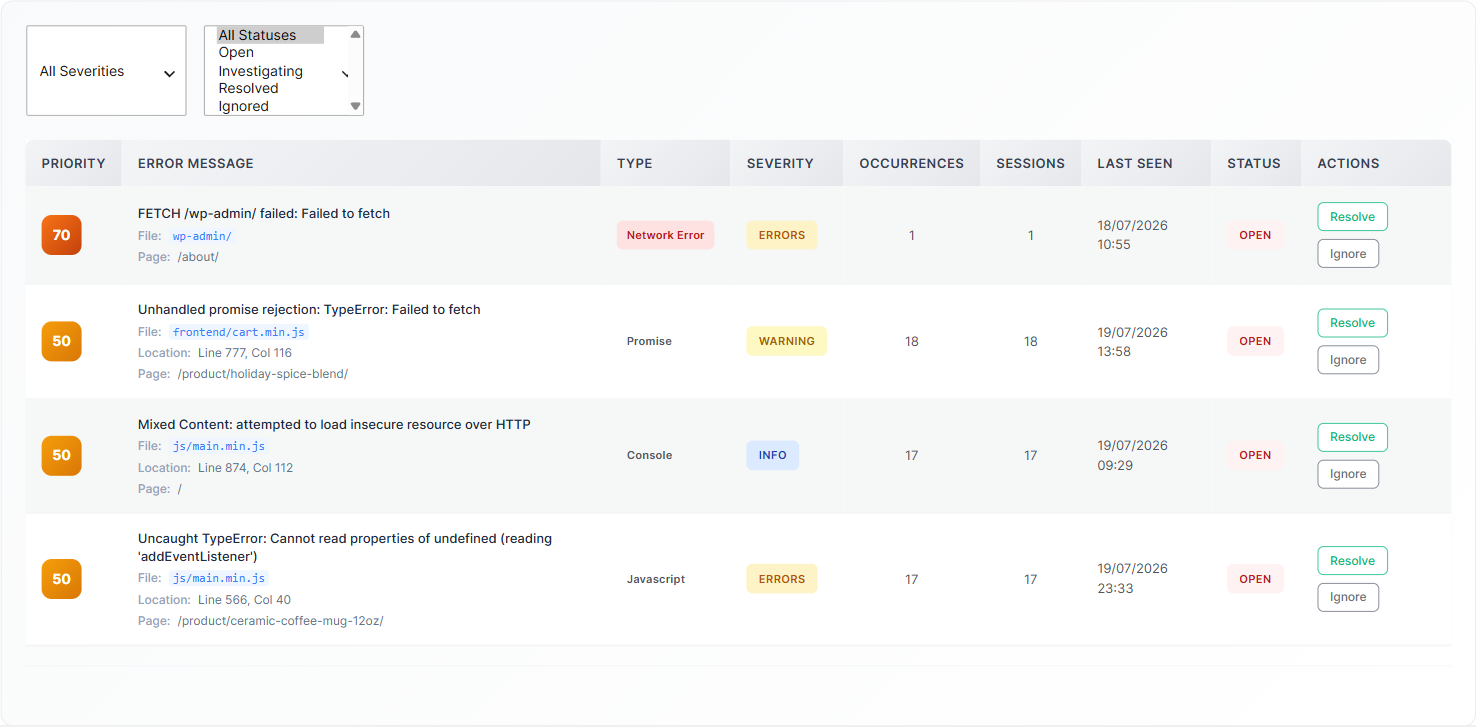
Task: Open the All Severities dropdown
Action: click(106, 71)
